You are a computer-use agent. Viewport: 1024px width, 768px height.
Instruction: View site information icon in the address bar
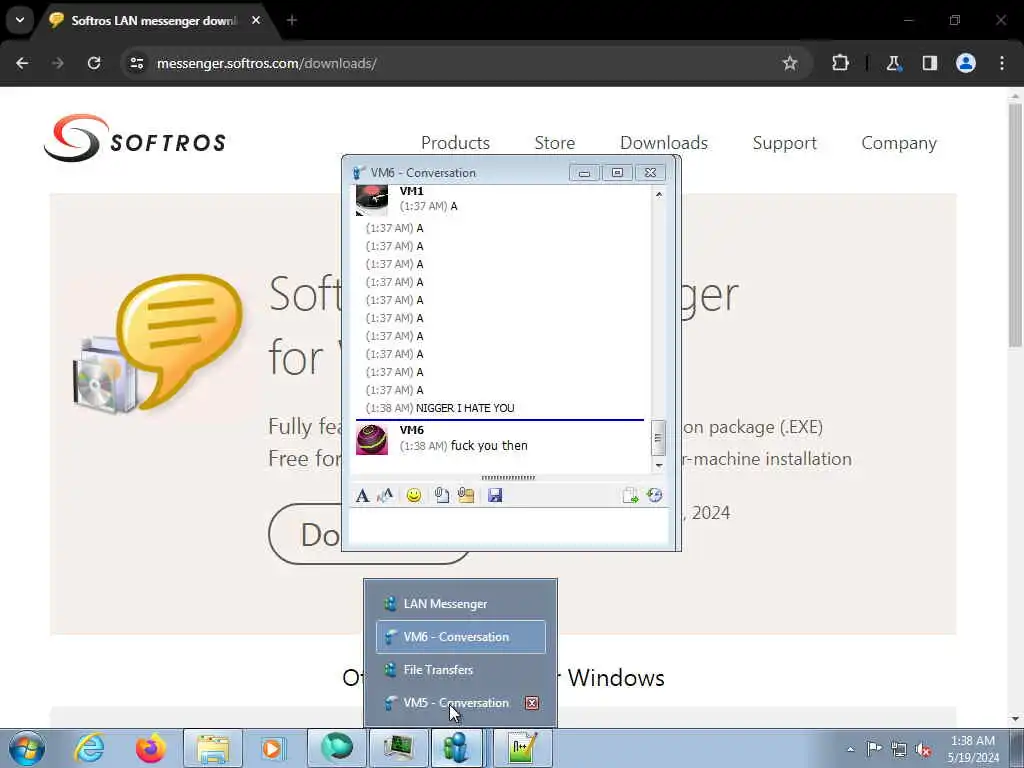point(136,63)
